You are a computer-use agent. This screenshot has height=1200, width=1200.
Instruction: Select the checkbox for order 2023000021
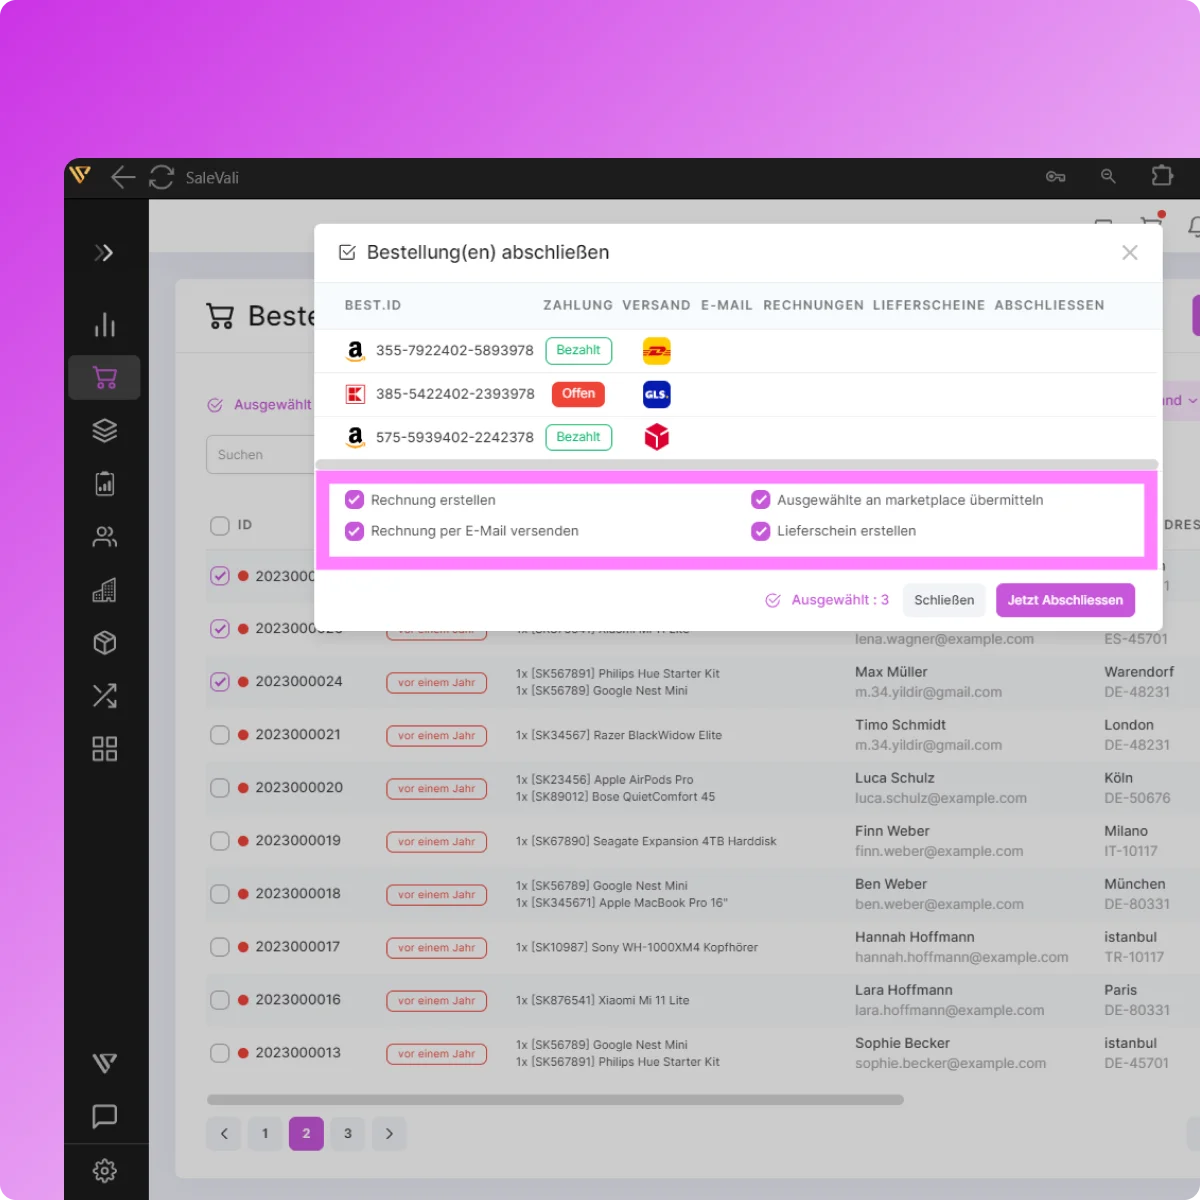click(220, 735)
